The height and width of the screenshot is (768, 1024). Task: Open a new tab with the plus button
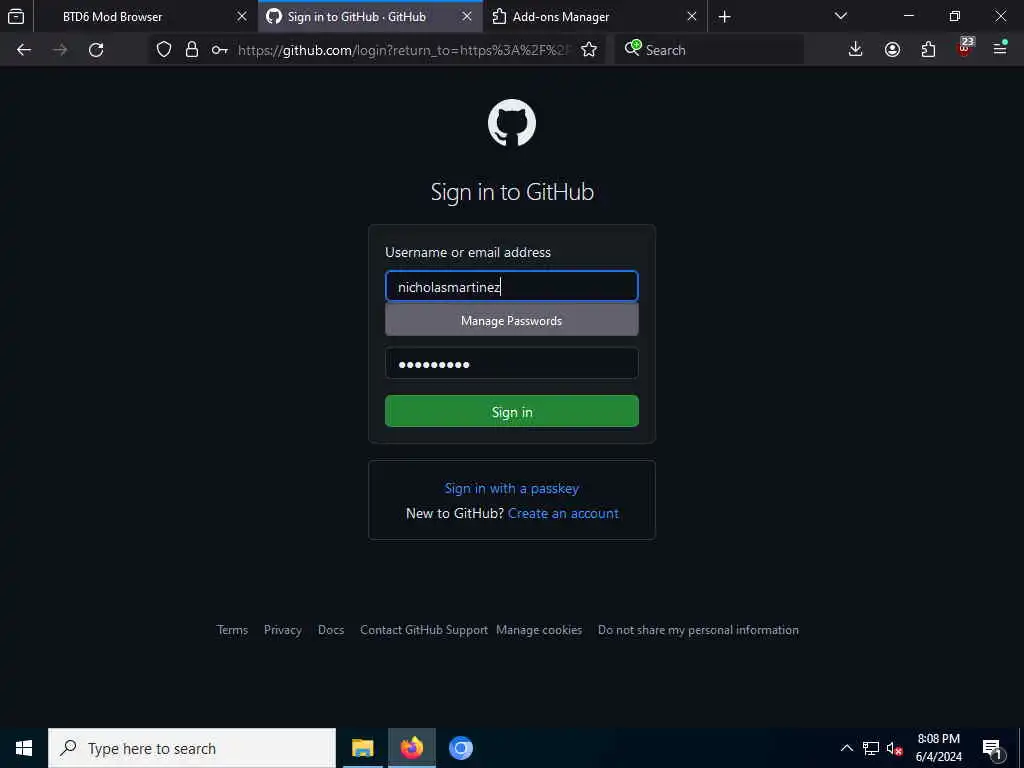(x=725, y=17)
